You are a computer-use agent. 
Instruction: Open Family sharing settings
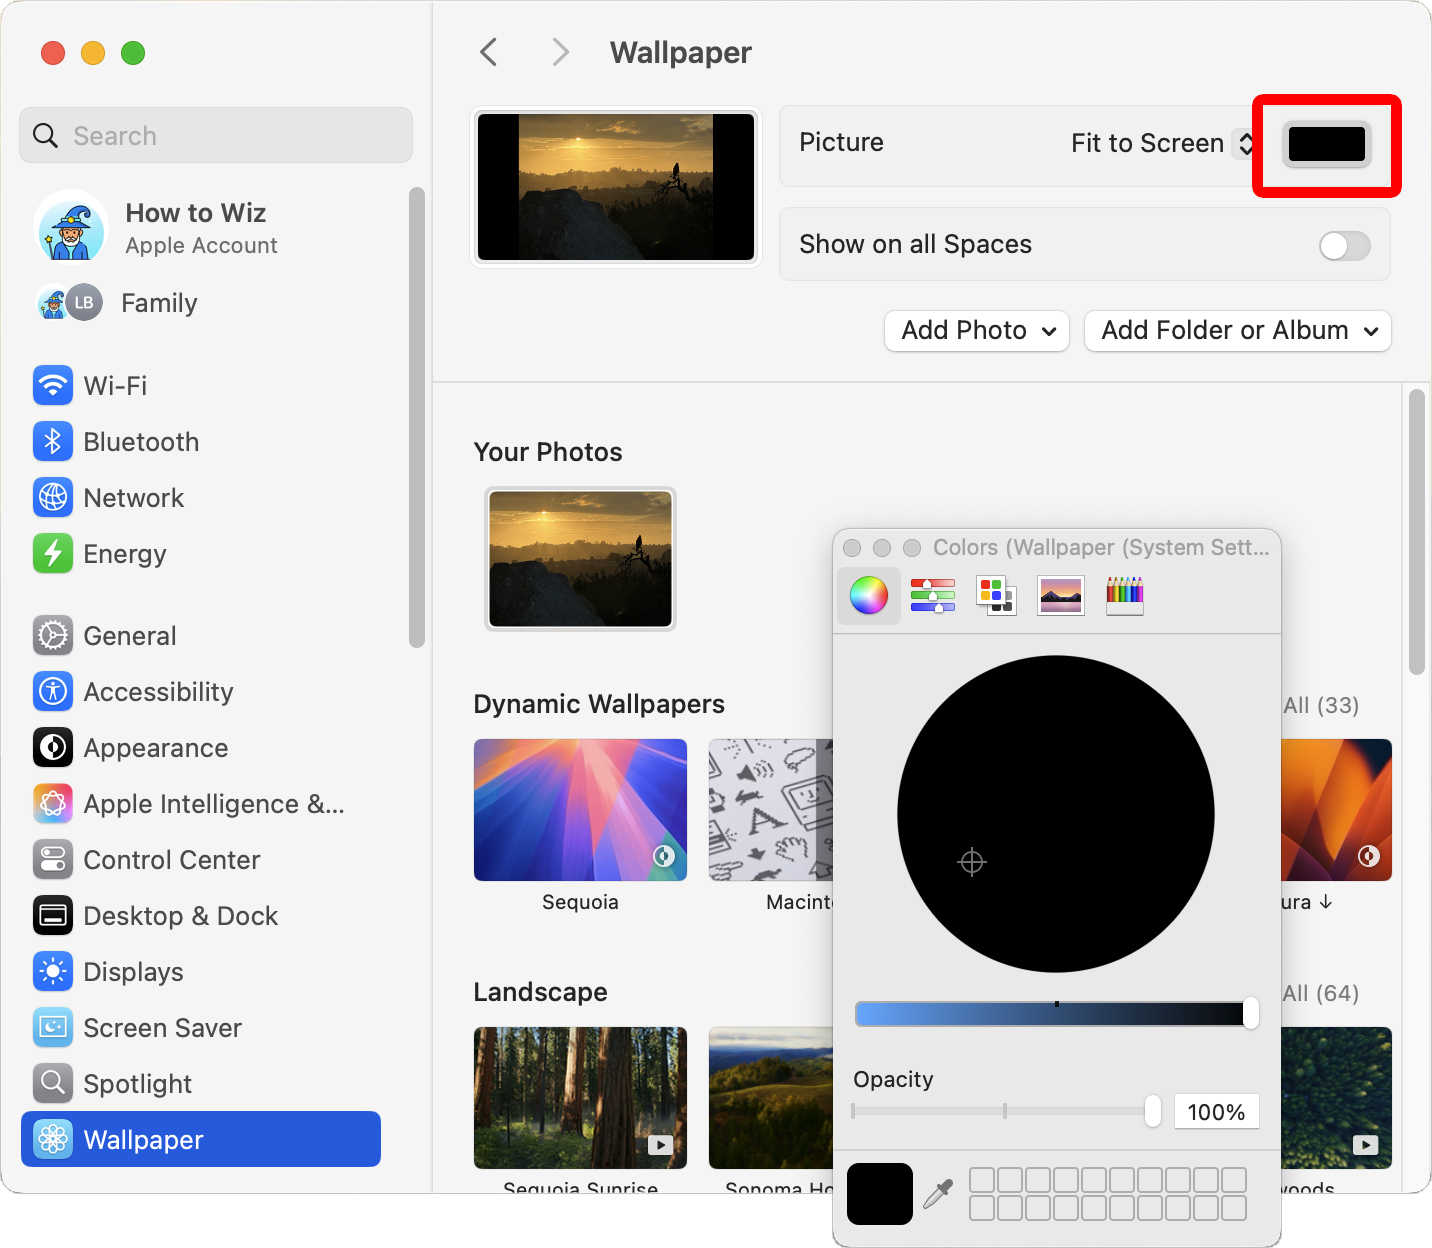coord(159,303)
